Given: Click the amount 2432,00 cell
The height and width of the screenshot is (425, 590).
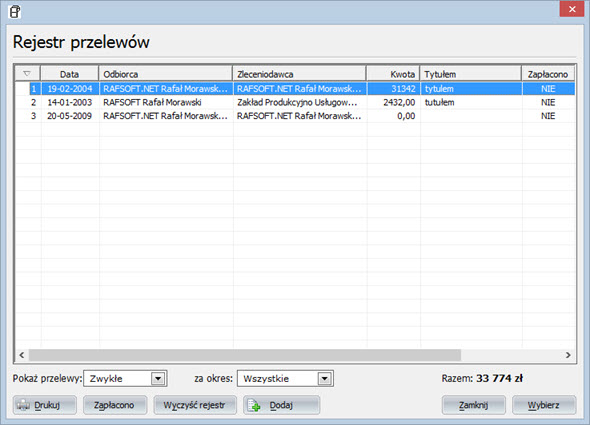Looking at the screenshot, I should [x=394, y=102].
